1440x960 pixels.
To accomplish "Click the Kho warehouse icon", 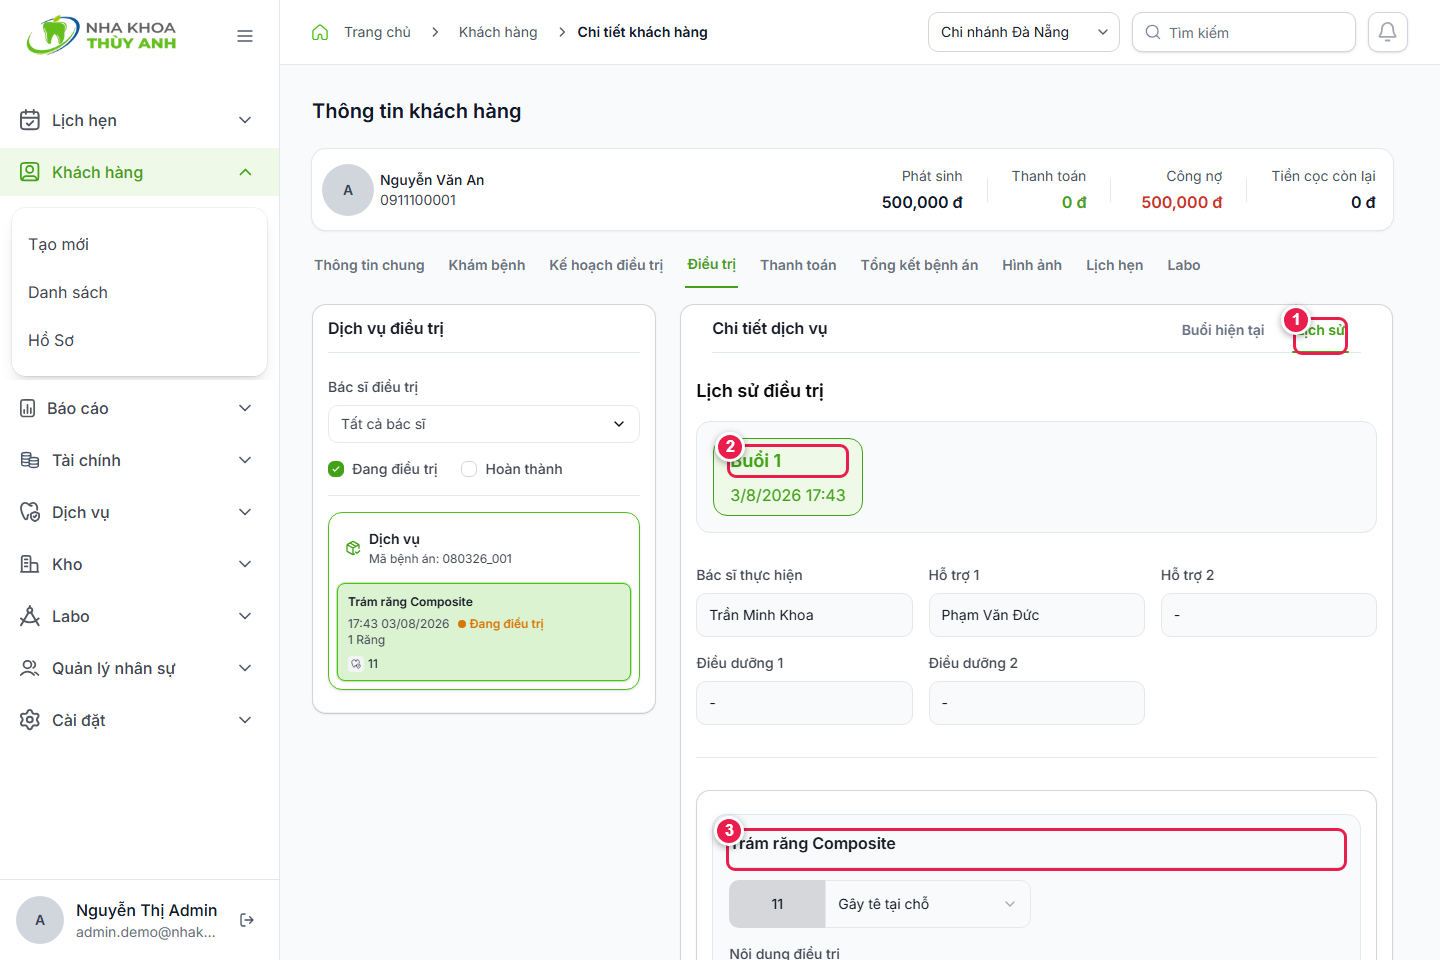I will (30, 564).
